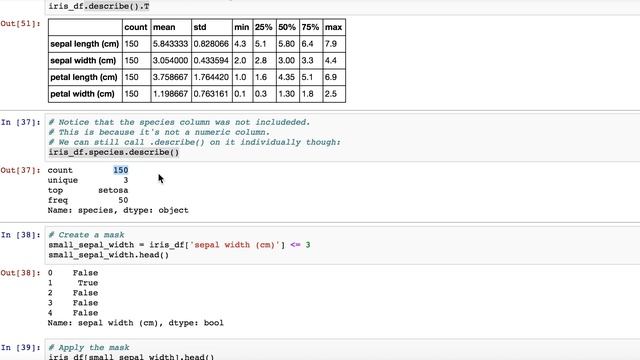640x360 pixels.
Task: Click std value 1.764420
Action: 211,77
